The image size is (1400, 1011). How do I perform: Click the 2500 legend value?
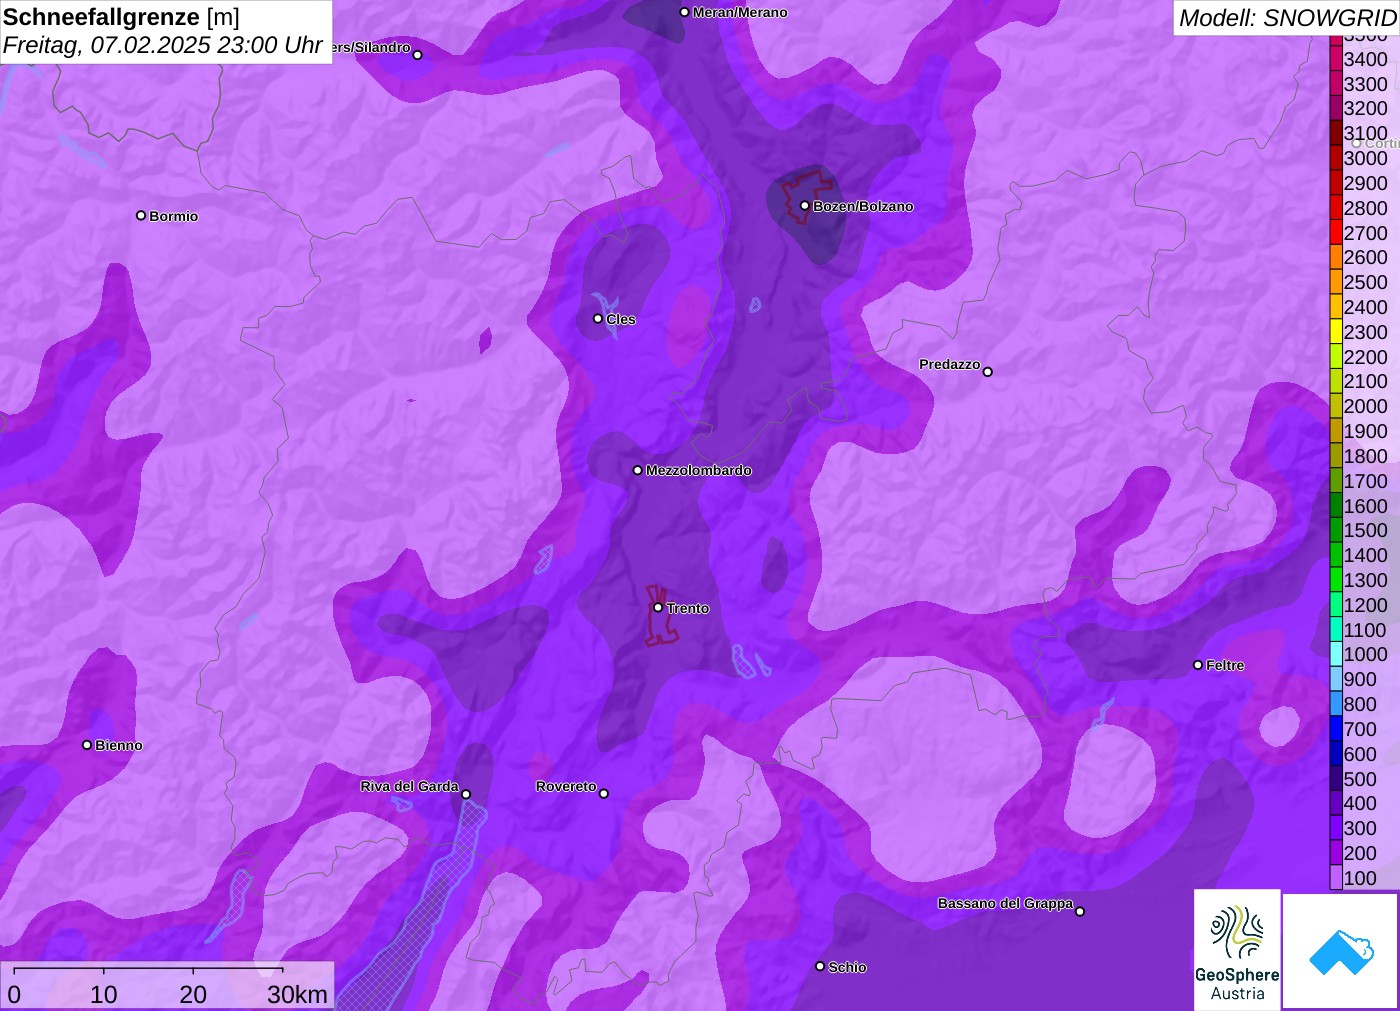[x=1365, y=282]
